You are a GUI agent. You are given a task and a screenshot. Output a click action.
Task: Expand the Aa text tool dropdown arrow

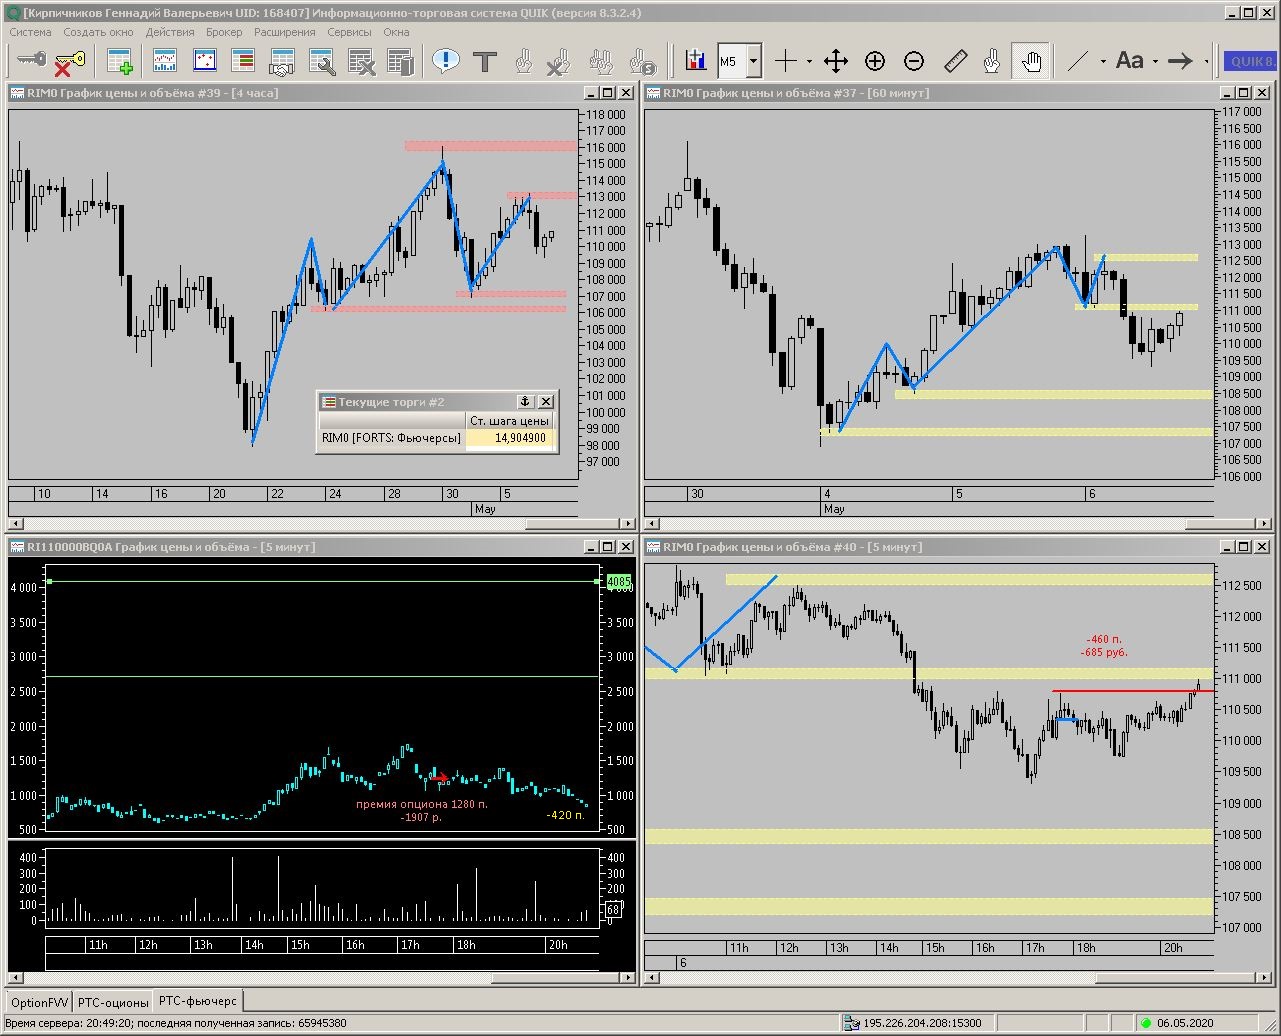pos(1155,61)
